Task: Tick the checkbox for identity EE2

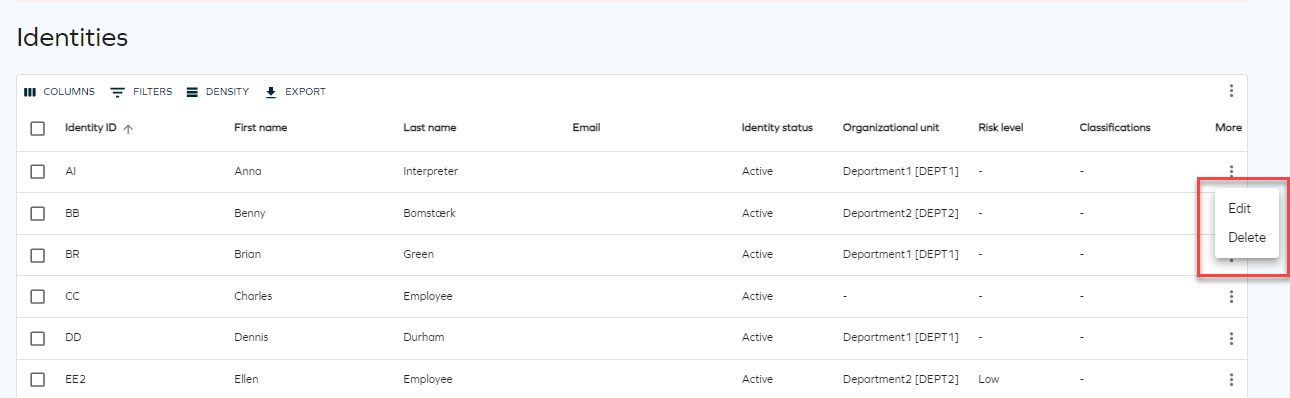Action: pyautogui.click(x=38, y=380)
